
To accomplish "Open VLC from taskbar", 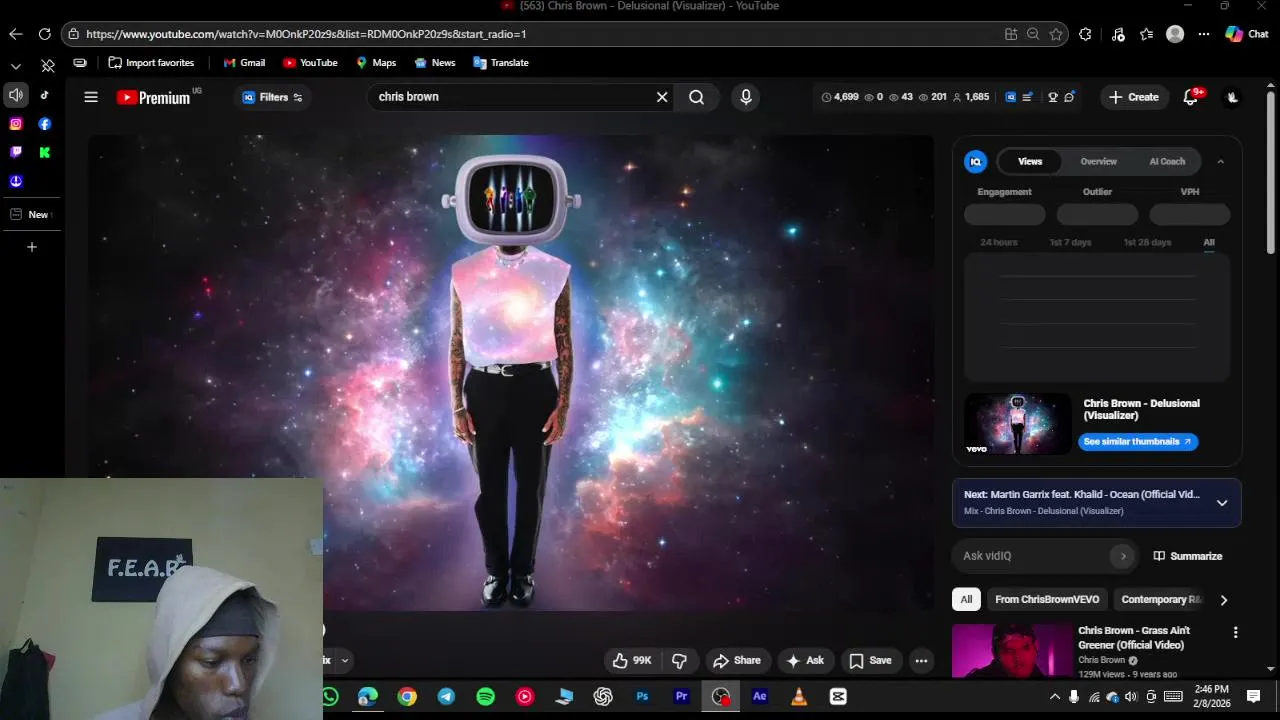I will tap(799, 697).
